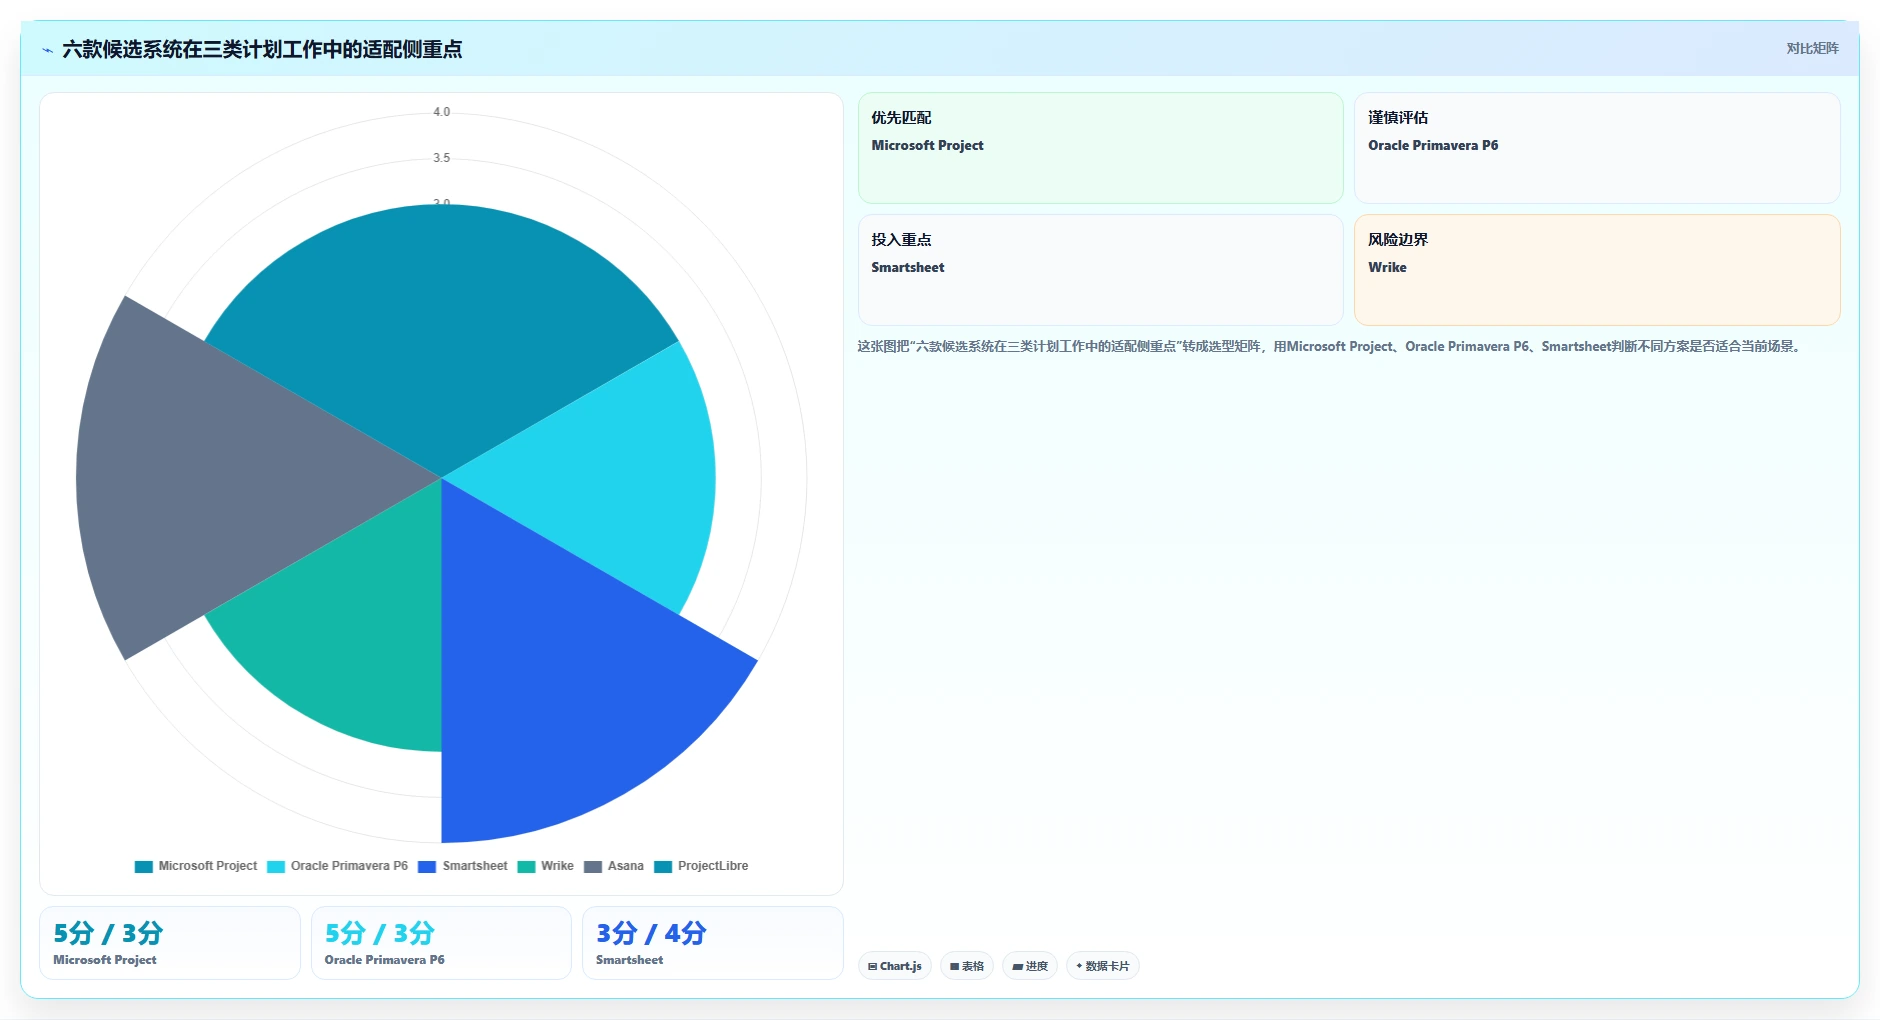Click the 数据卡片 tag diamond icon
Viewport: 1880px width, 1020px height.
[x=1079, y=966]
